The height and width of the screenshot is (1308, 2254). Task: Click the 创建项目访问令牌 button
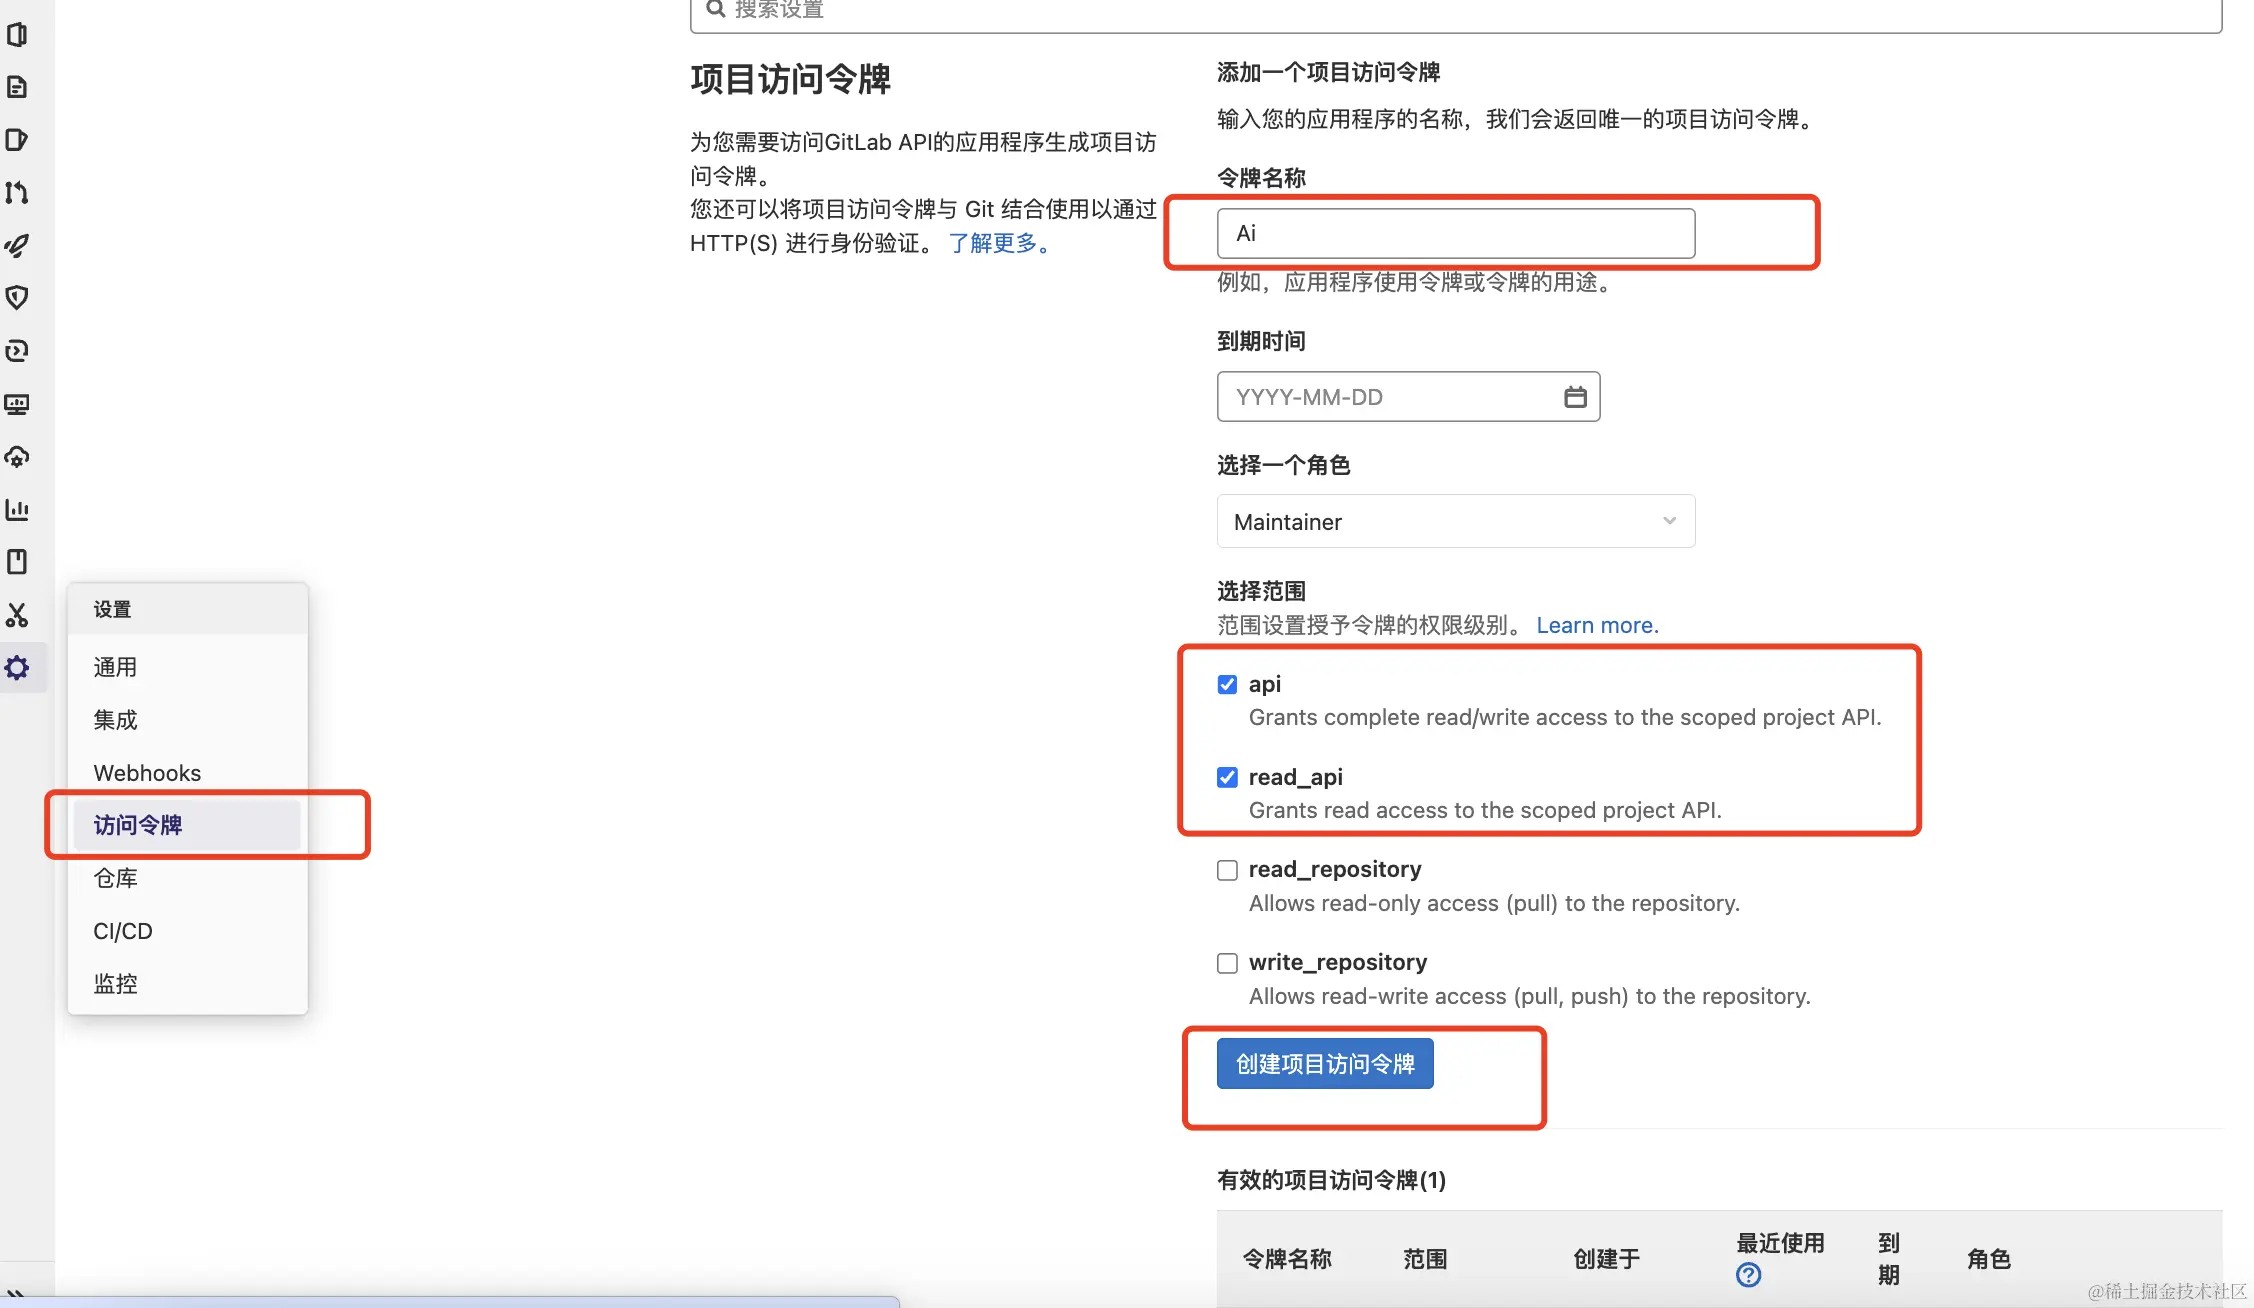click(x=1324, y=1063)
